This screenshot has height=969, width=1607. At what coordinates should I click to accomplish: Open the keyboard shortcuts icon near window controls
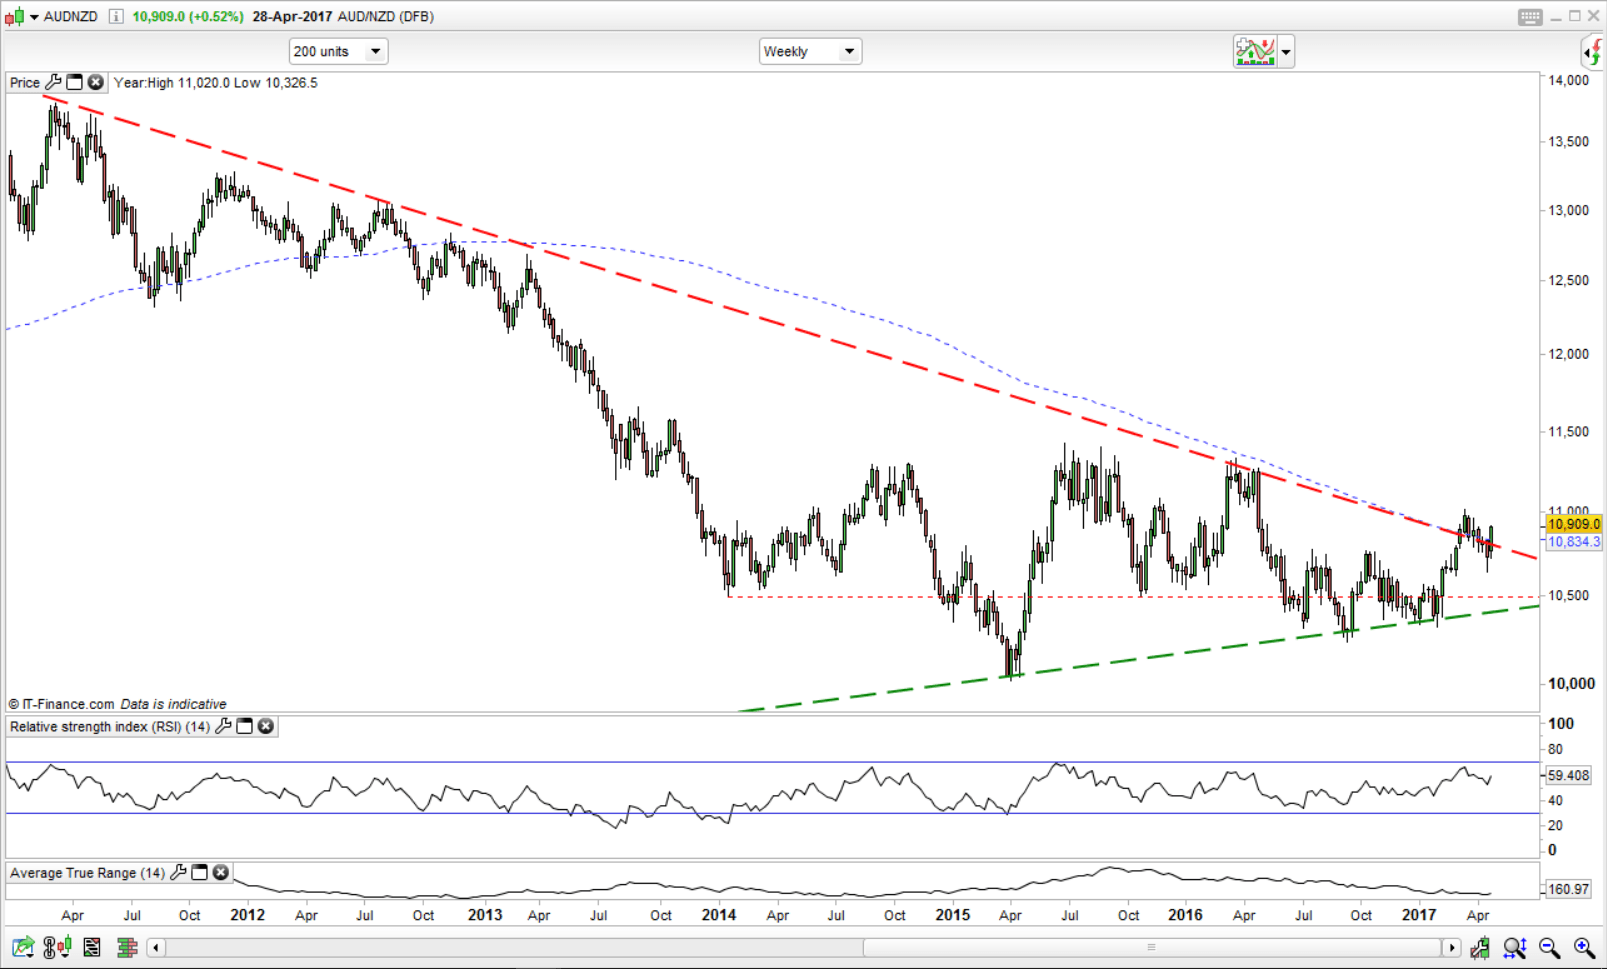[x=1529, y=16]
